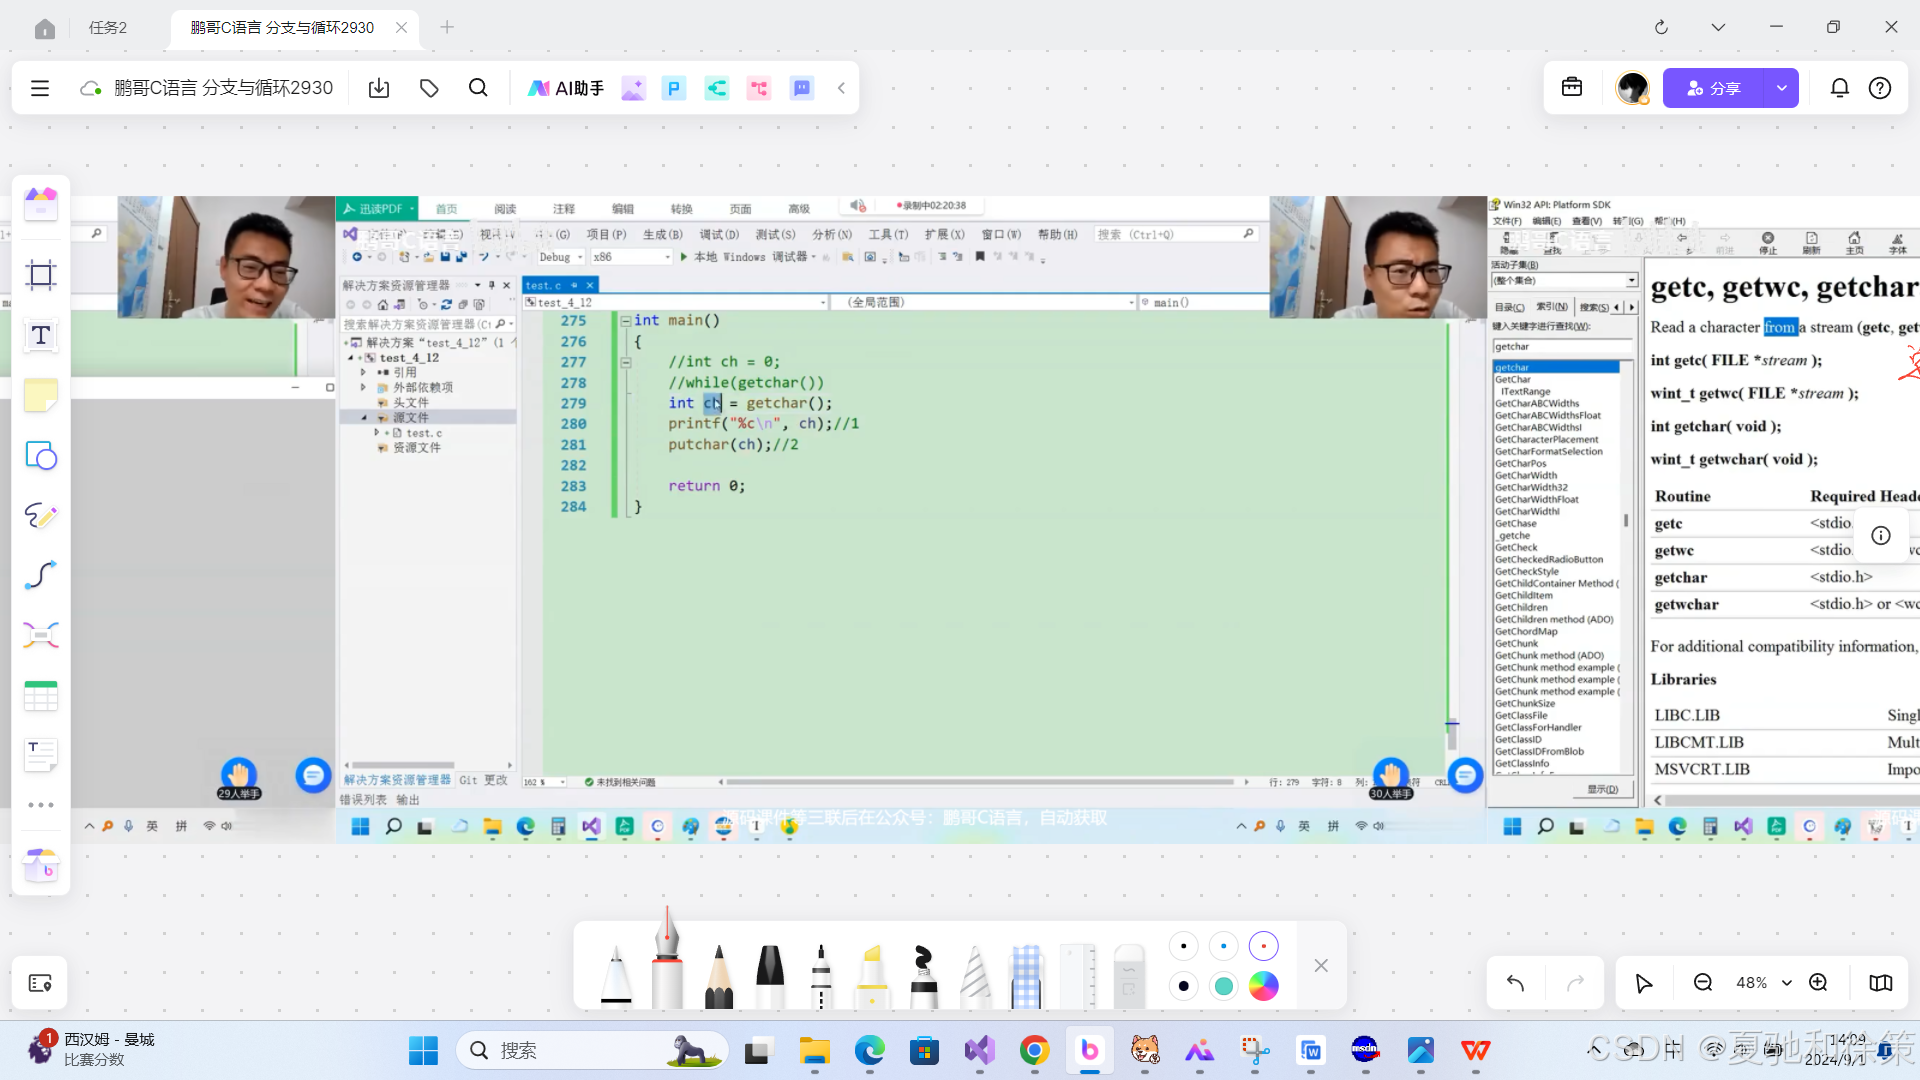The width and height of the screenshot is (1920, 1080).
Task: Select the yellow highlighter pen
Action: 872,975
